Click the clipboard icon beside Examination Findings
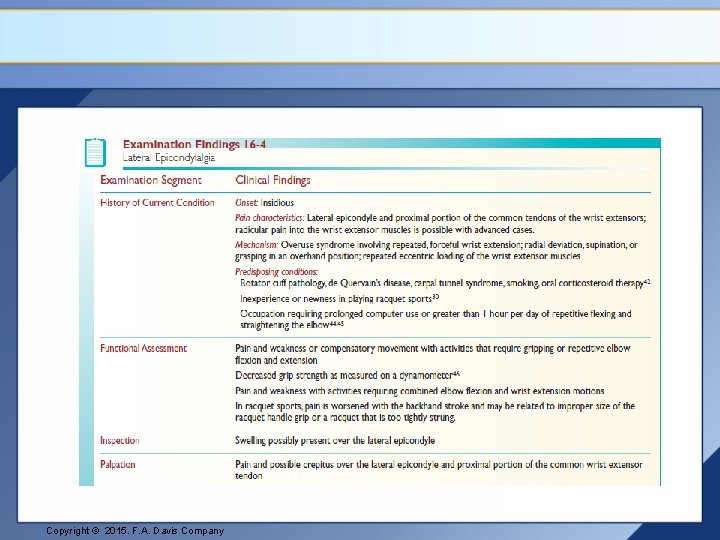Image resolution: width=720 pixels, height=540 pixels. click(x=96, y=152)
